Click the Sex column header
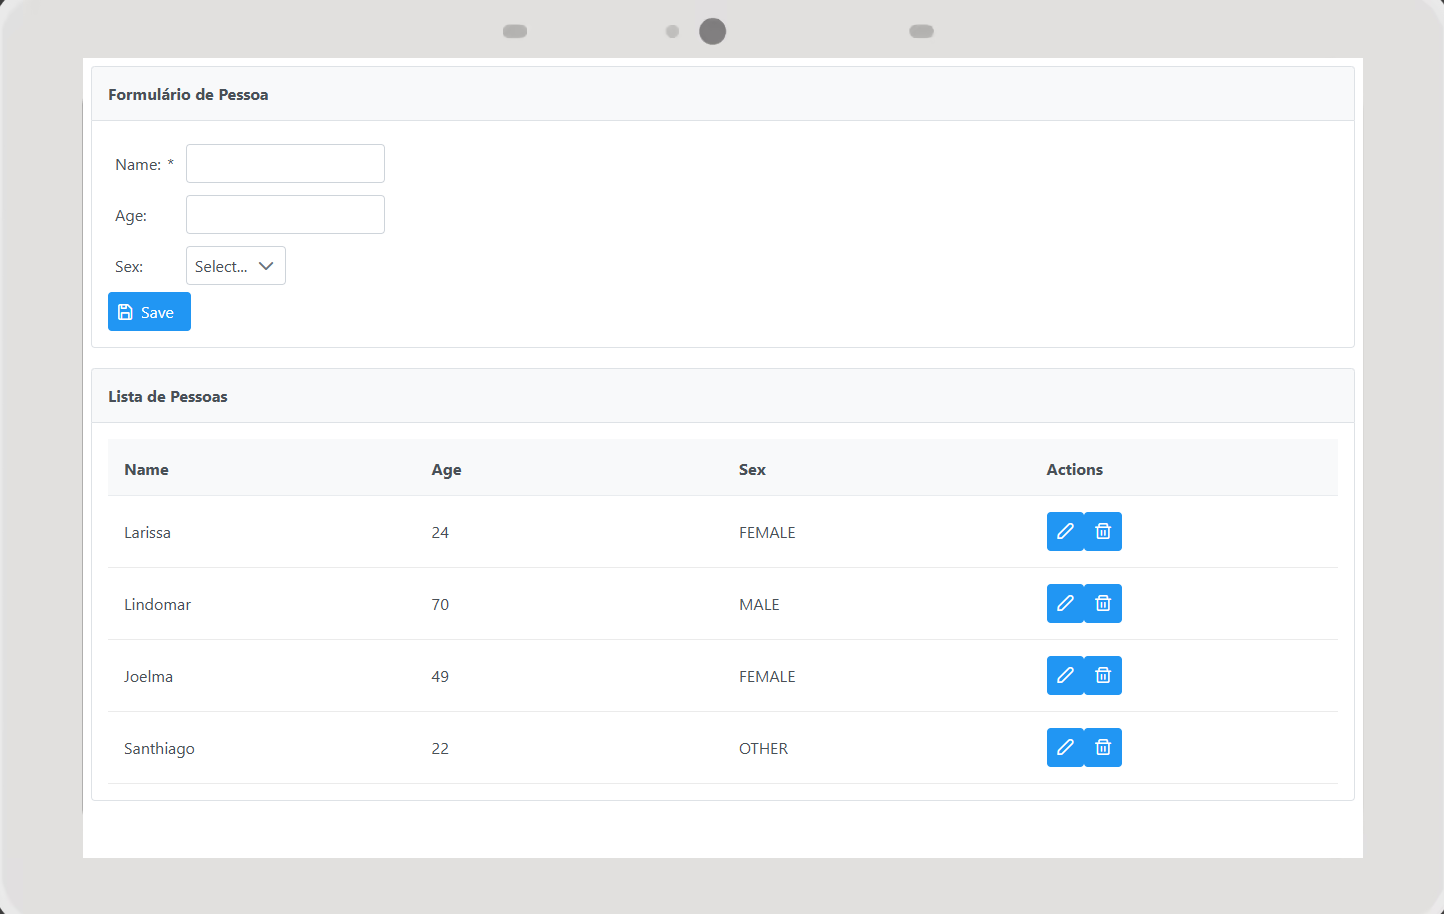Image resolution: width=1444 pixels, height=914 pixels. click(752, 470)
